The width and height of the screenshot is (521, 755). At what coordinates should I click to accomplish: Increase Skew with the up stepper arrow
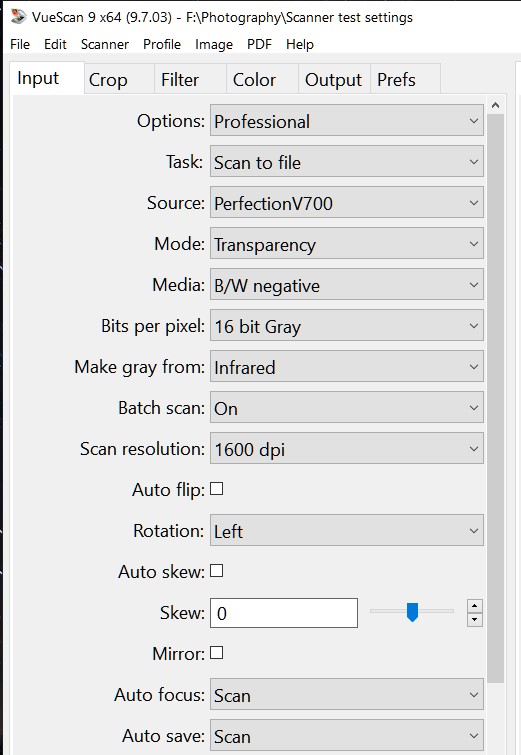pos(475,606)
